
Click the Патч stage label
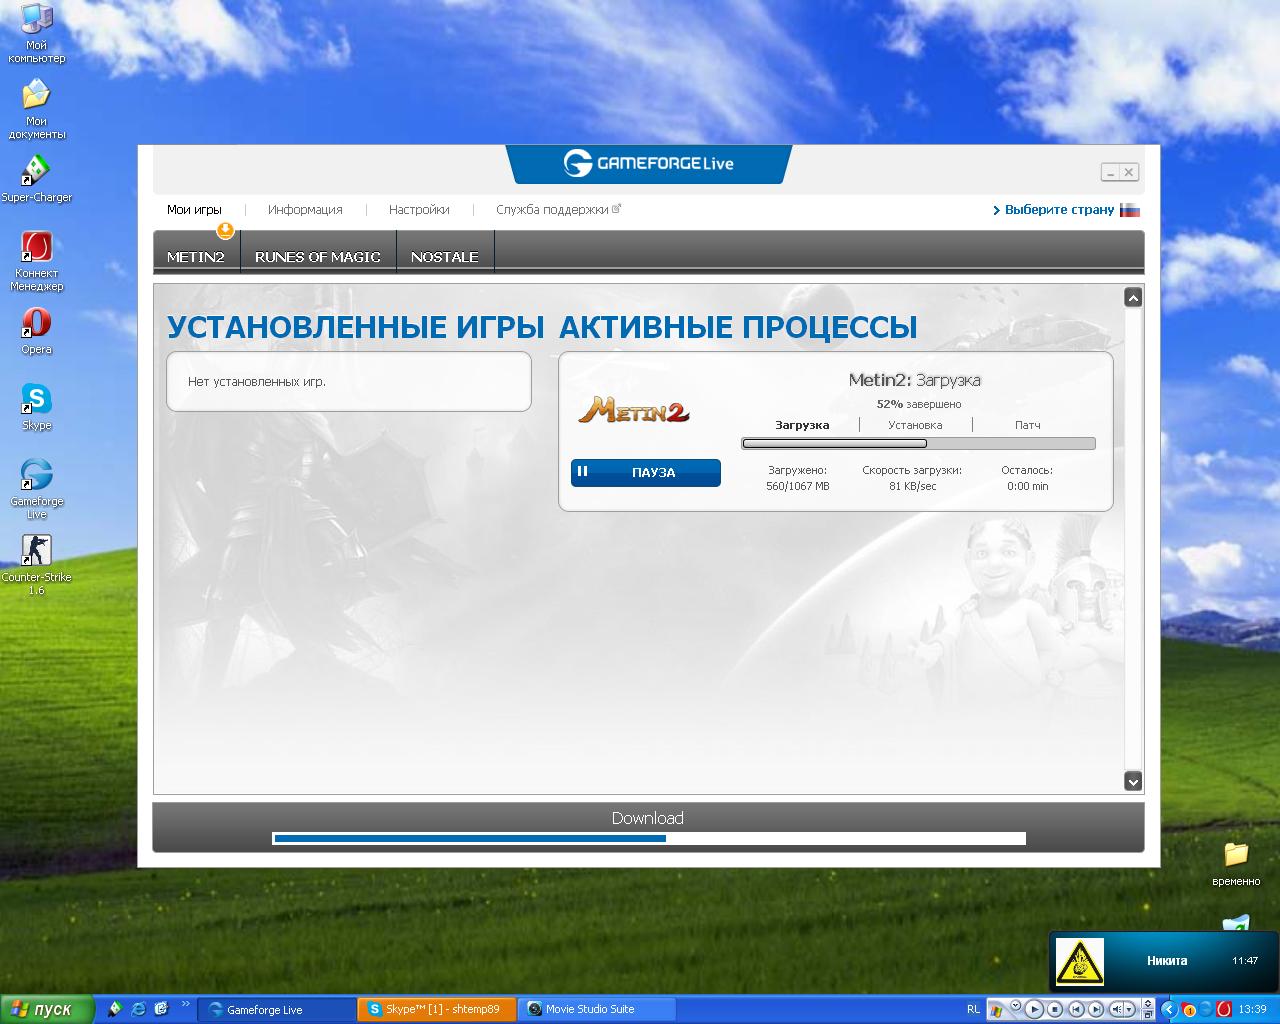tap(1028, 425)
